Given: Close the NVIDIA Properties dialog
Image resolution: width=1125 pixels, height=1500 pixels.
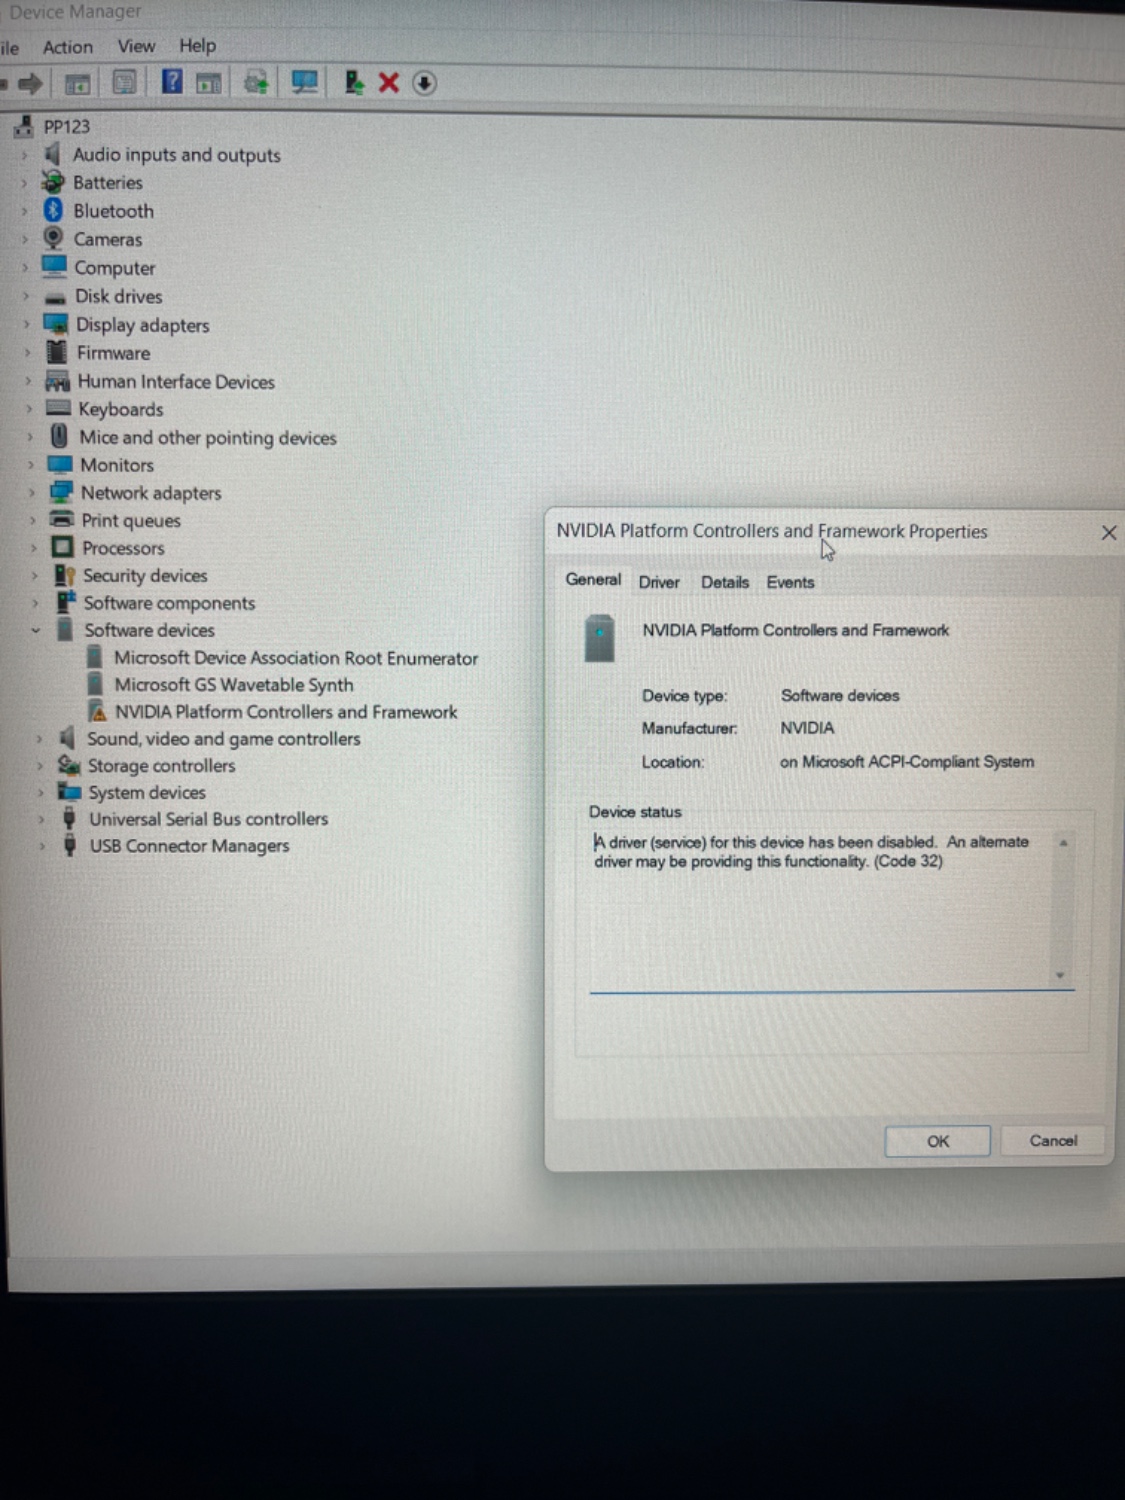Looking at the screenshot, I should pos(1109,533).
